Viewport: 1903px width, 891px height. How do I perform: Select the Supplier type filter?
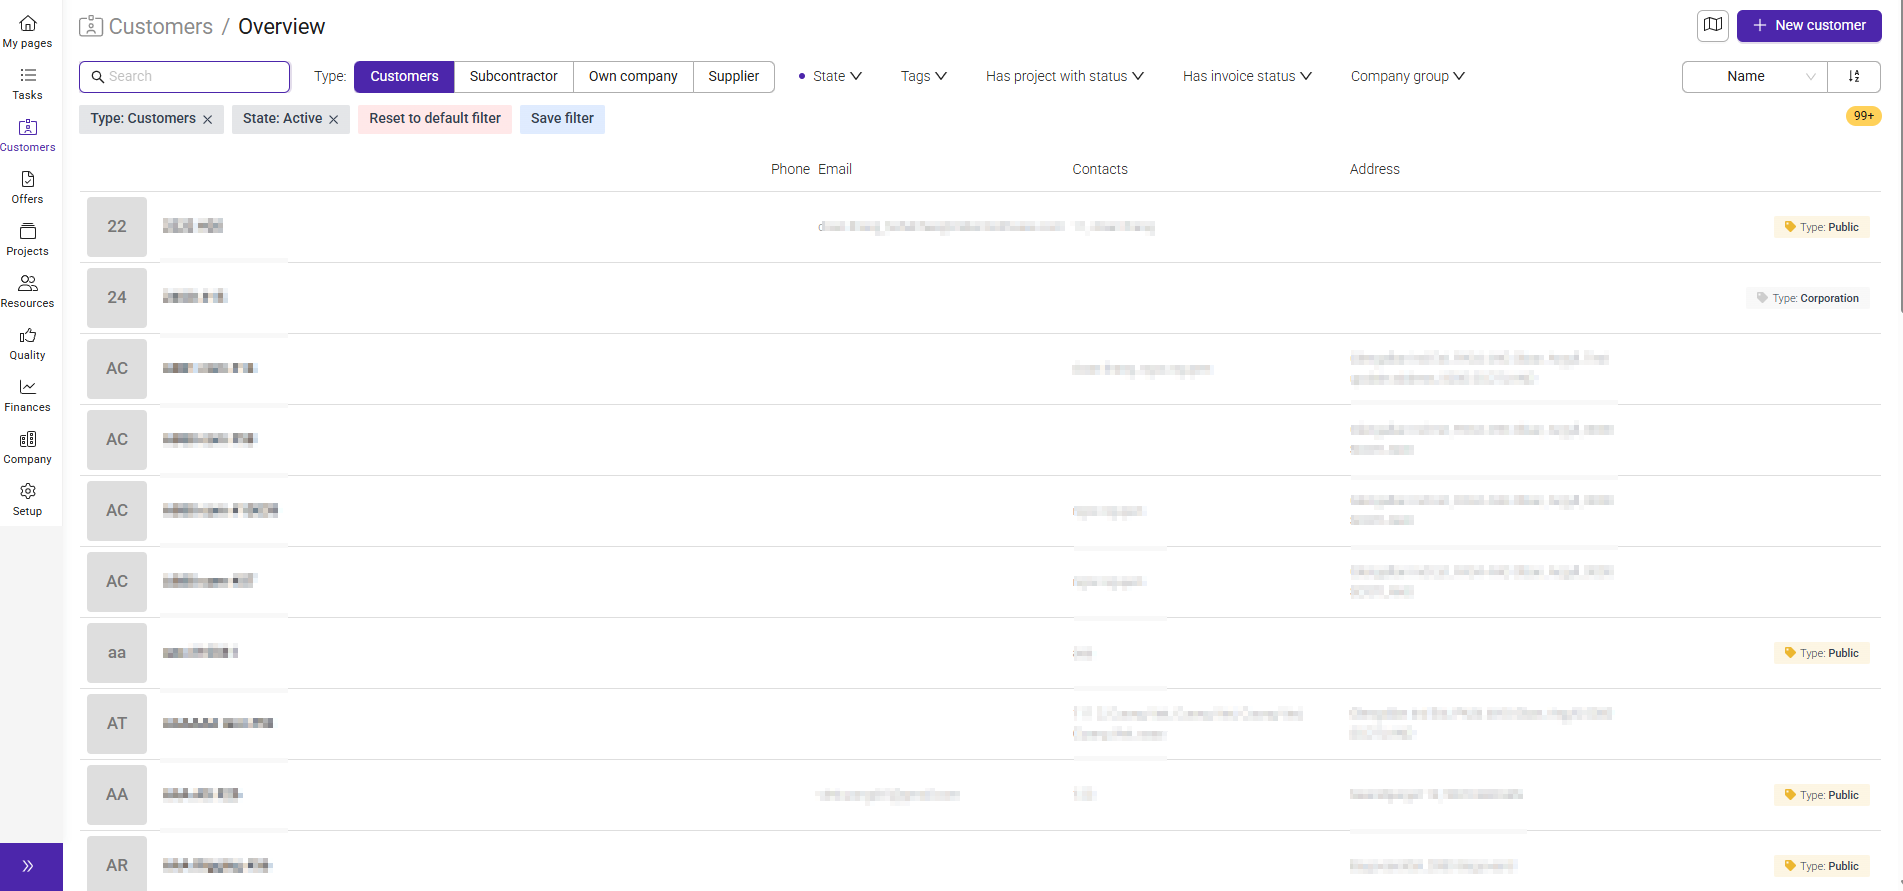[x=734, y=76]
